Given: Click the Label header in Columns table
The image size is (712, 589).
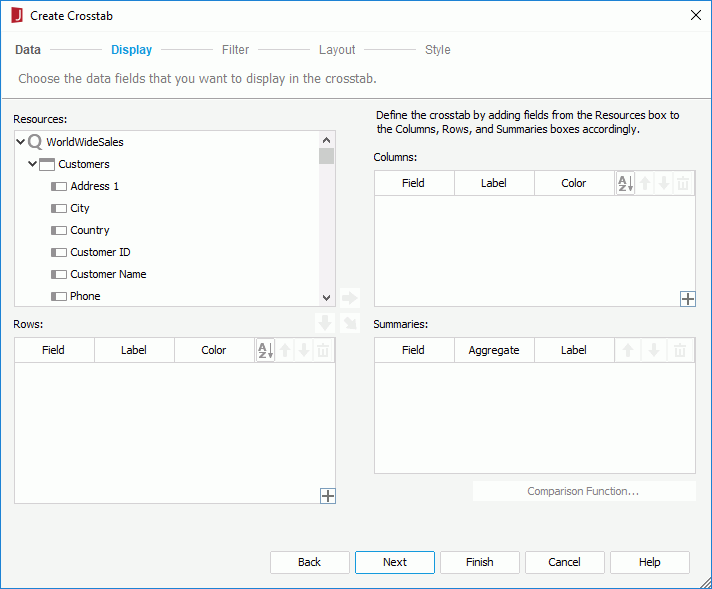Looking at the screenshot, I should click(494, 183).
